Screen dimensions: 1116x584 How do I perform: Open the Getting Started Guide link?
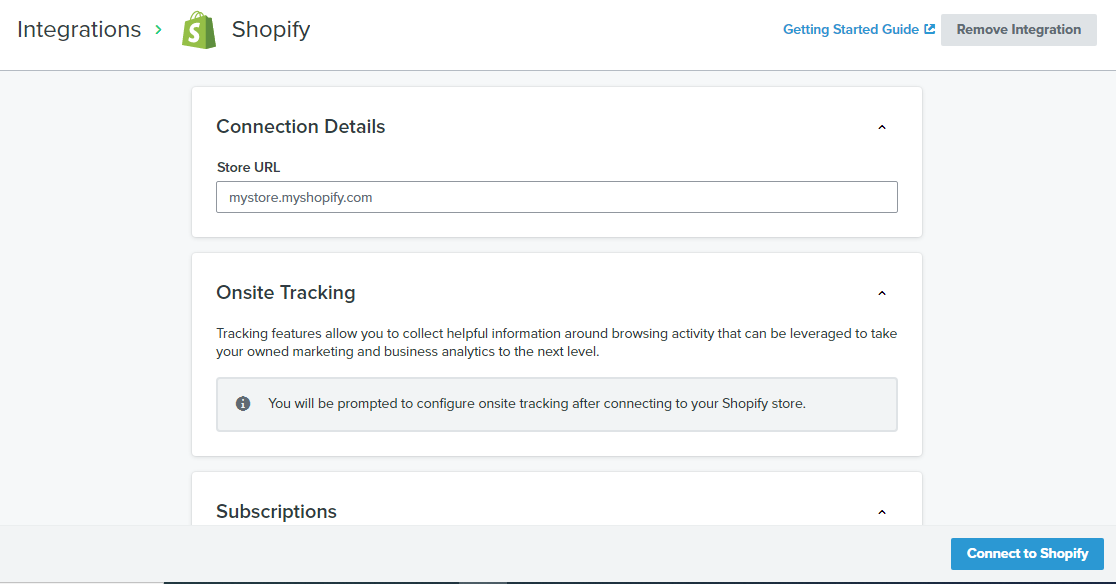tap(850, 30)
